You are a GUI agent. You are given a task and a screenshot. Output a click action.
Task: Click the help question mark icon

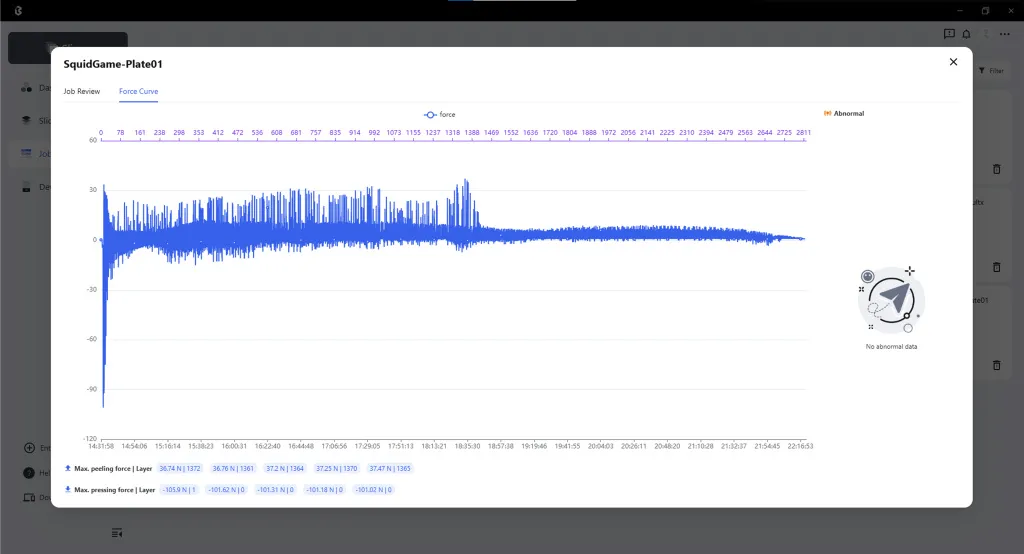(30, 473)
